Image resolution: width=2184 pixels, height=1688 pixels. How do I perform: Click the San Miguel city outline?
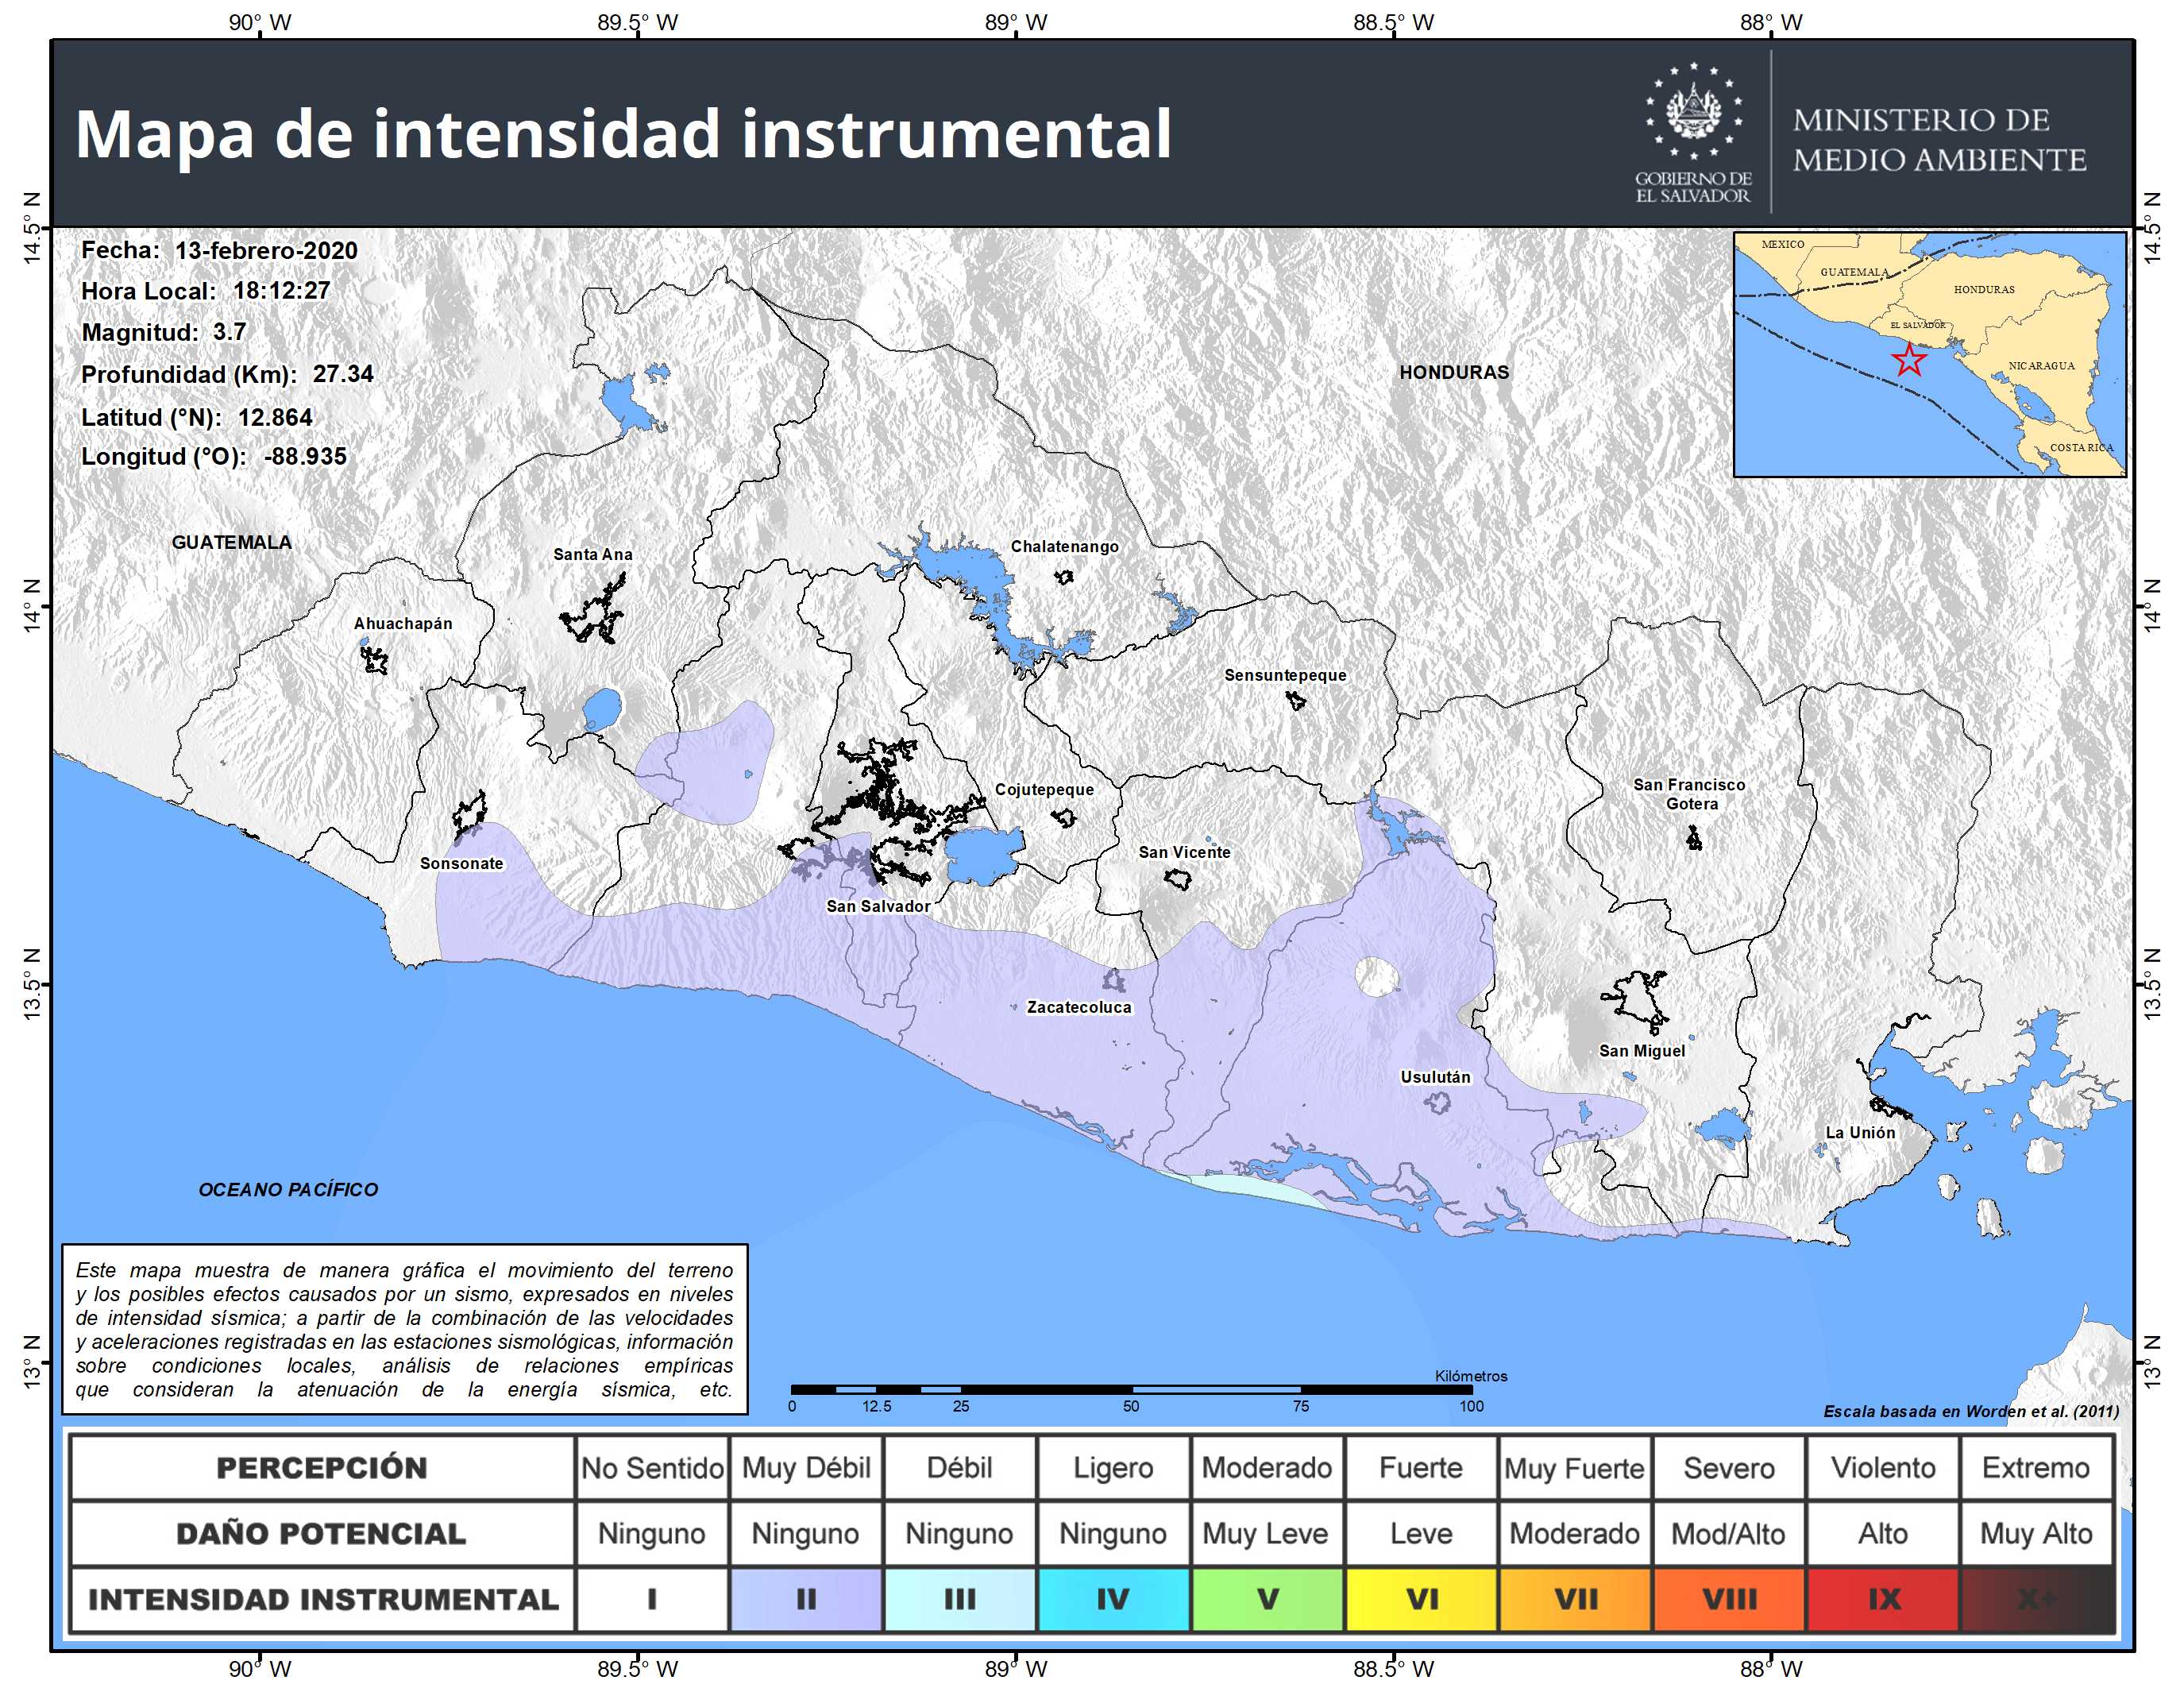[1637, 999]
